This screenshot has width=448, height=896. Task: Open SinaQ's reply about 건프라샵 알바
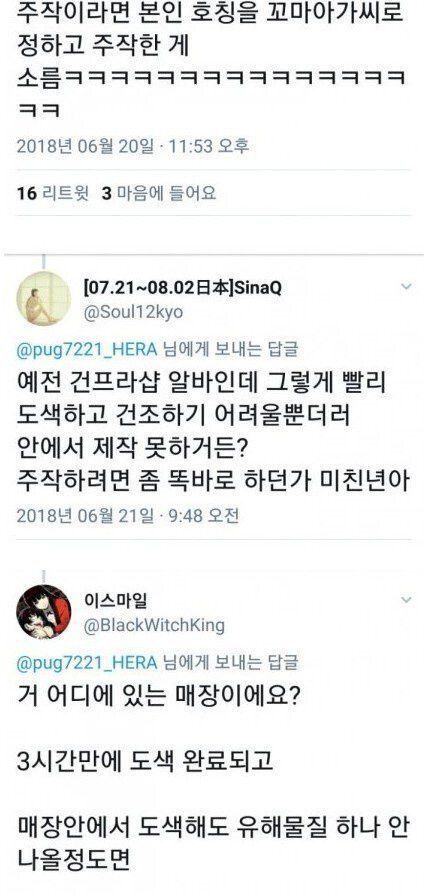(x=213, y=432)
